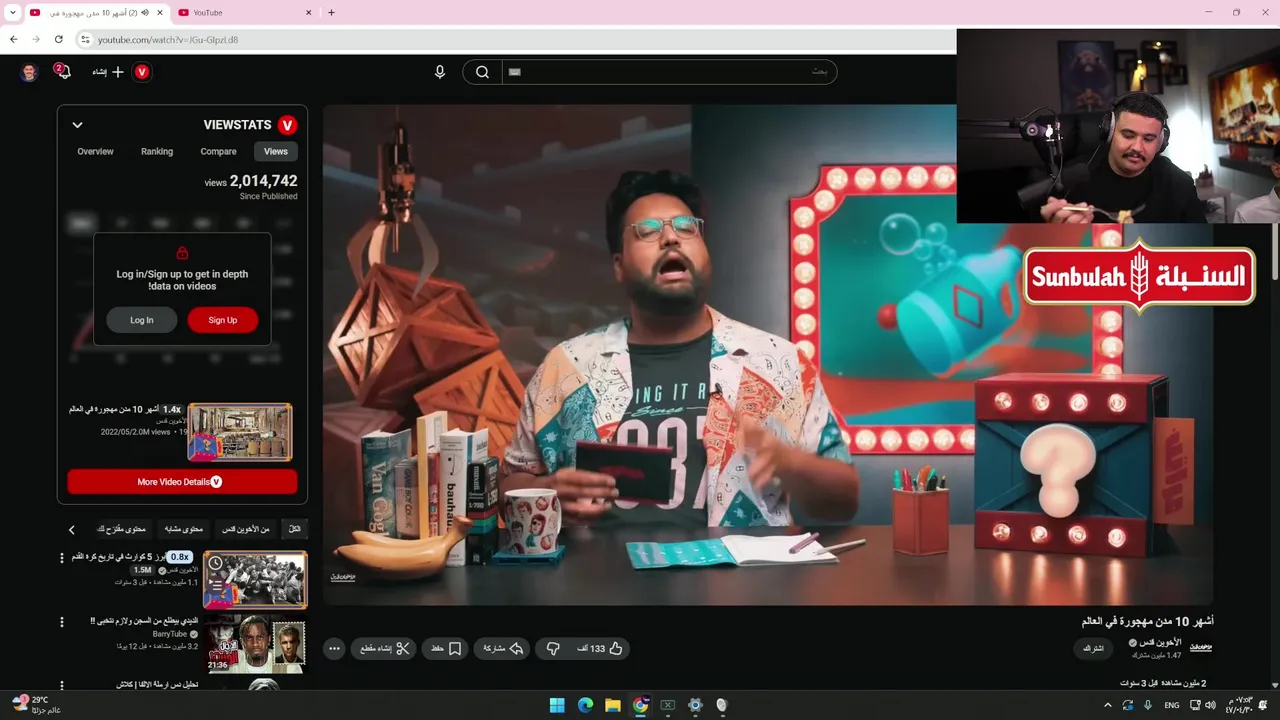Screen dimensions: 1280x720
Task: Open Settings gear from taskbar
Action: (x=695, y=705)
